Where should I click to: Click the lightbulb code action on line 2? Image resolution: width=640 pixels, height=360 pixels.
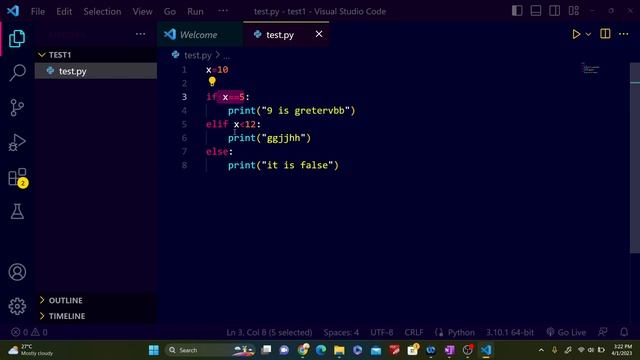click(212, 82)
